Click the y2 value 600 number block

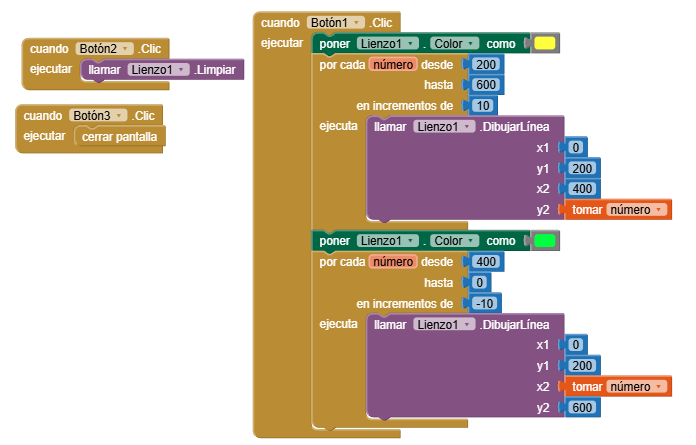coord(583,407)
